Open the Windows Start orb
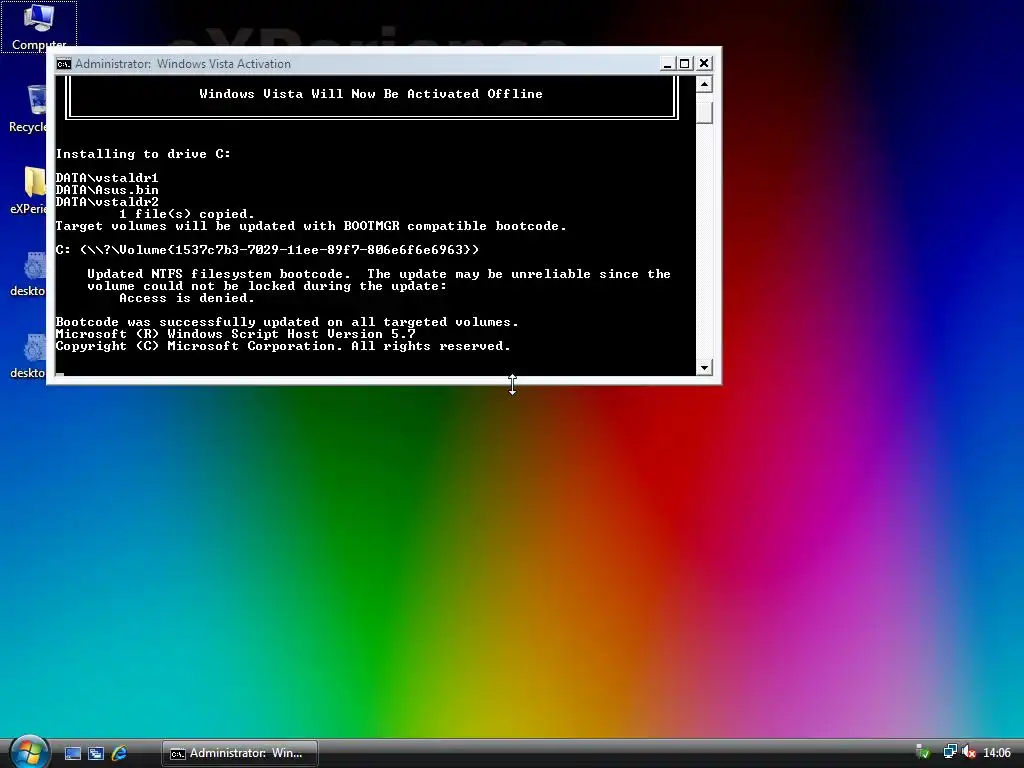 (x=29, y=751)
